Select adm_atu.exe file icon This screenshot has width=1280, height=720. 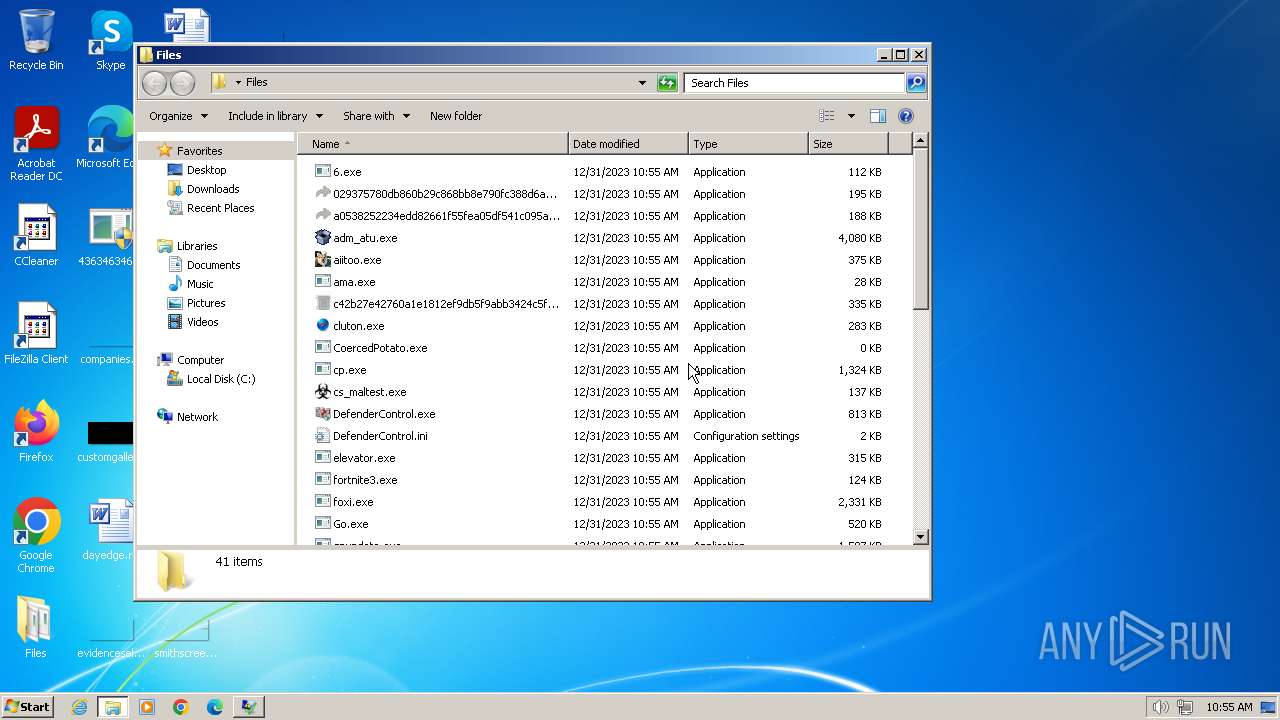(322, 238)
